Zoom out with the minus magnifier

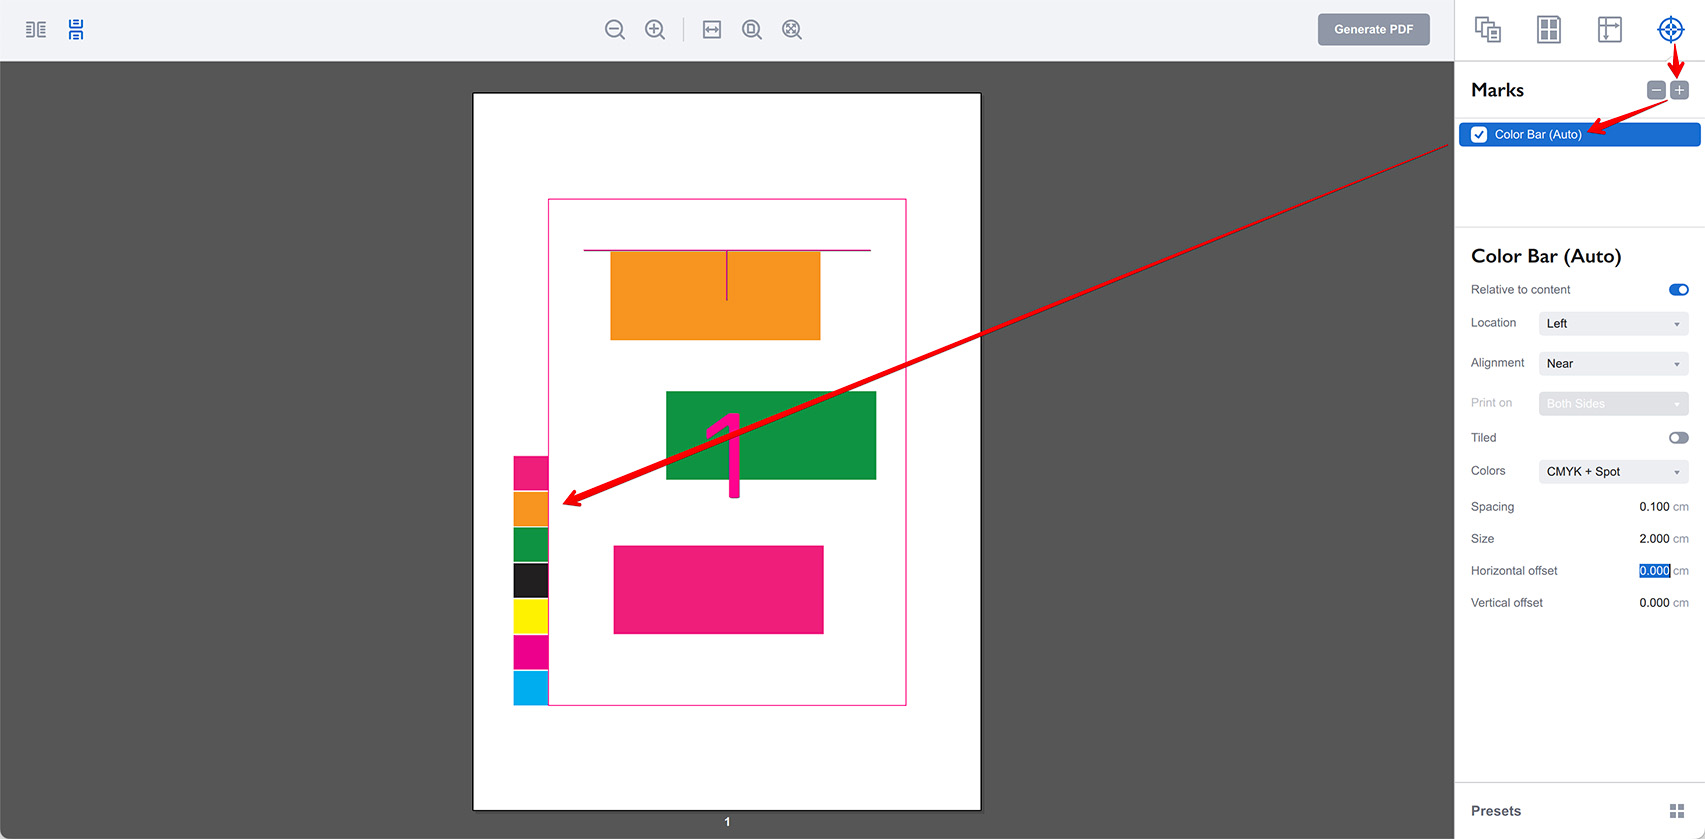[615, 30]
